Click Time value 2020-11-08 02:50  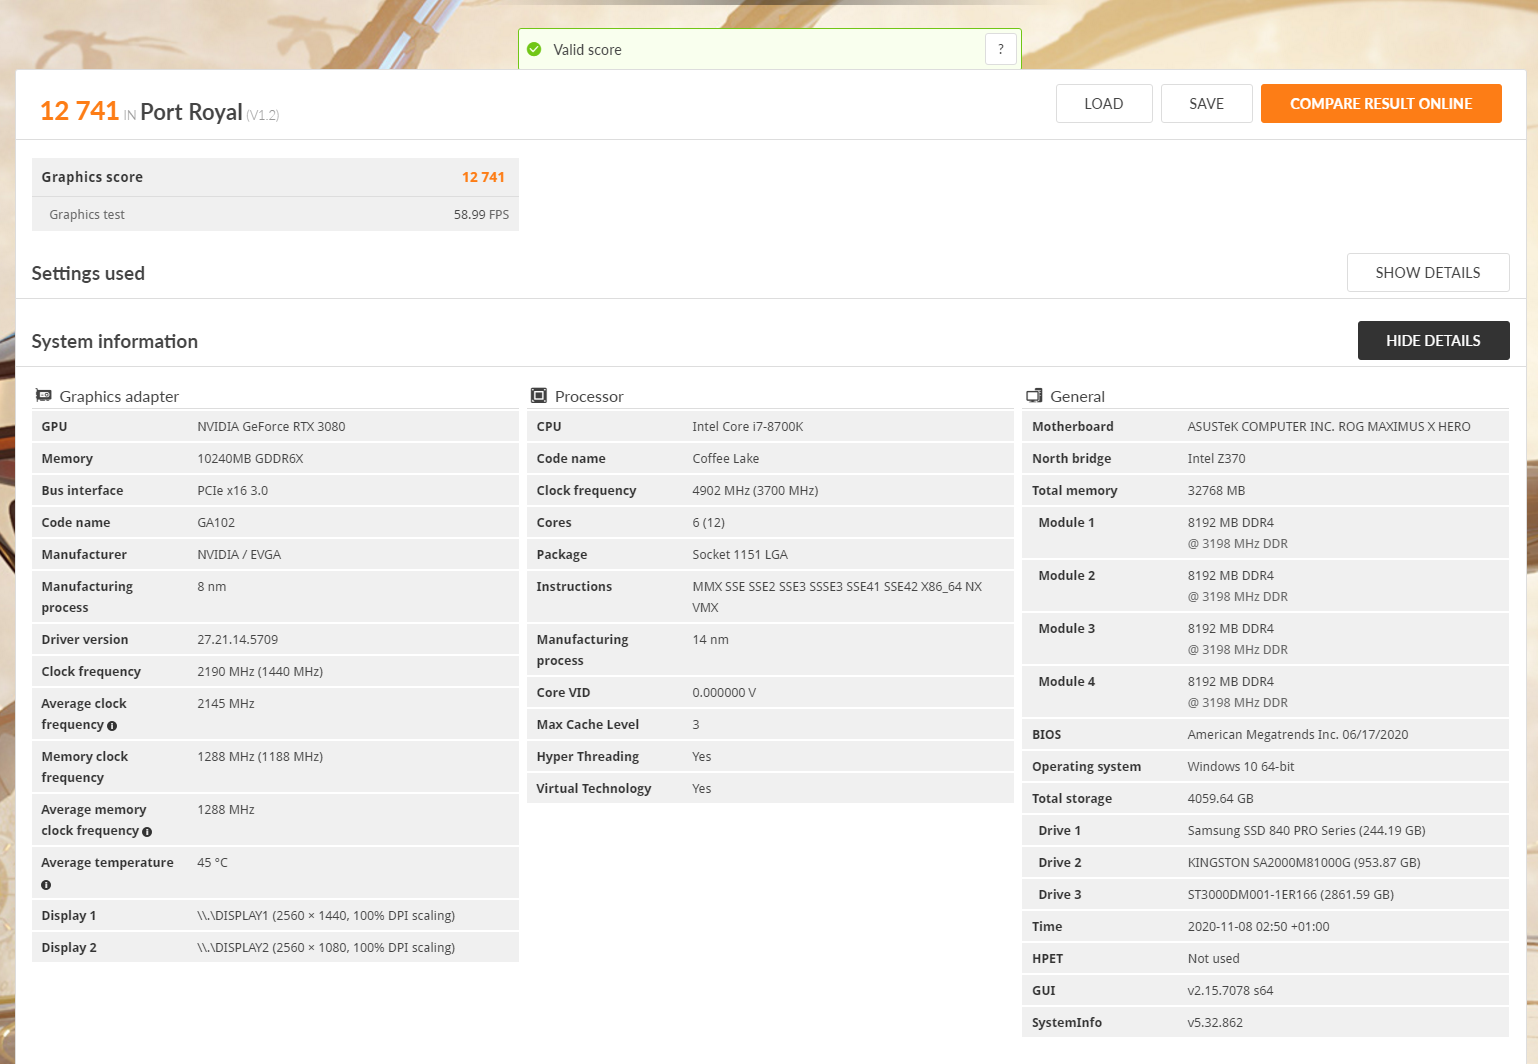coord(1258,926)
